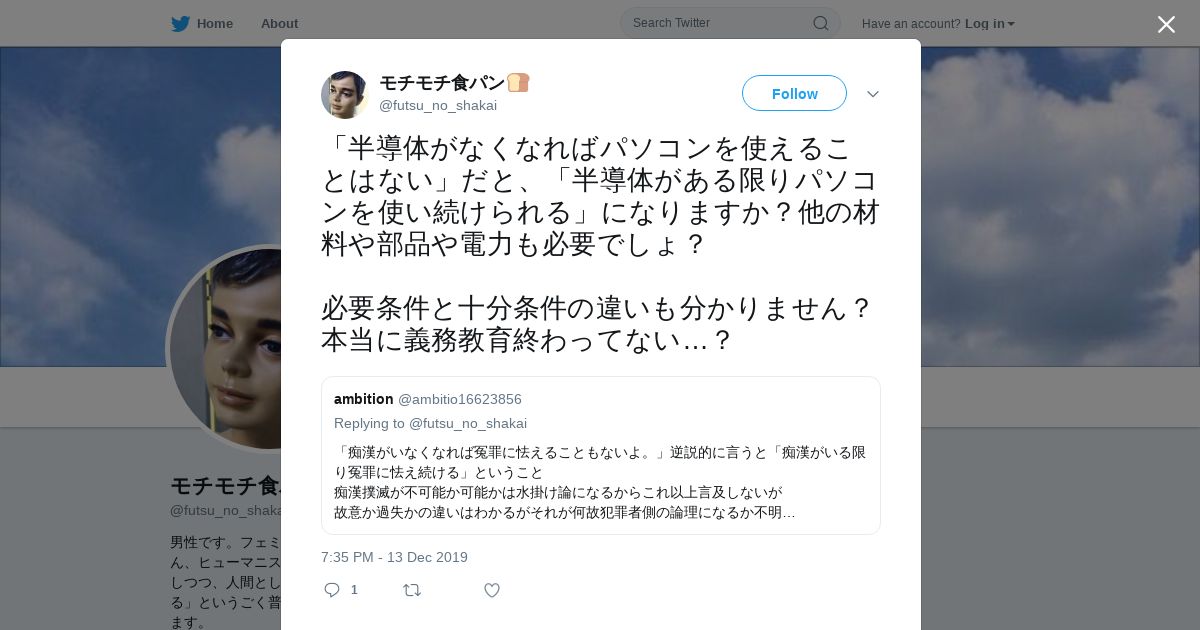This screenshot has height=630, width=1200.
Task: Click the ambition name in the quoted tweet
Action: (x=364, y=399)
